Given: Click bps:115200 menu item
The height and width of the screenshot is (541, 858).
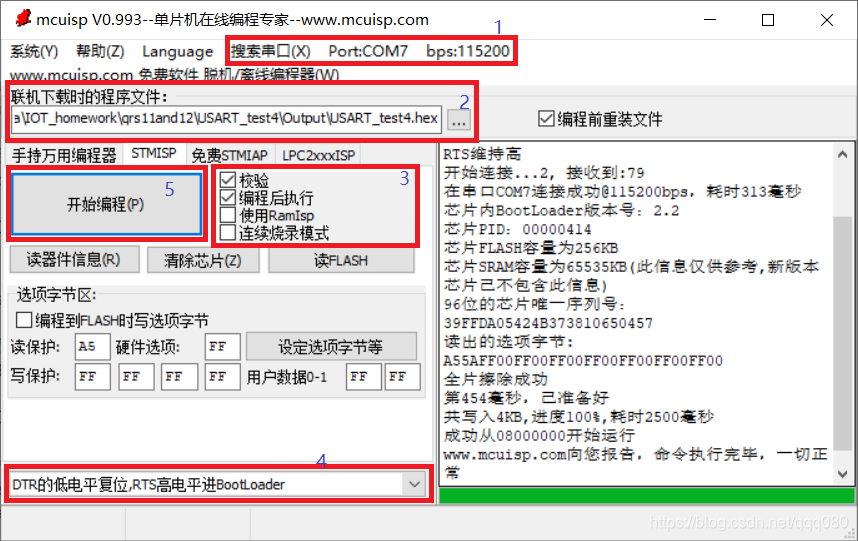Looking at the screenshot, I should click(x=468, y=51).
